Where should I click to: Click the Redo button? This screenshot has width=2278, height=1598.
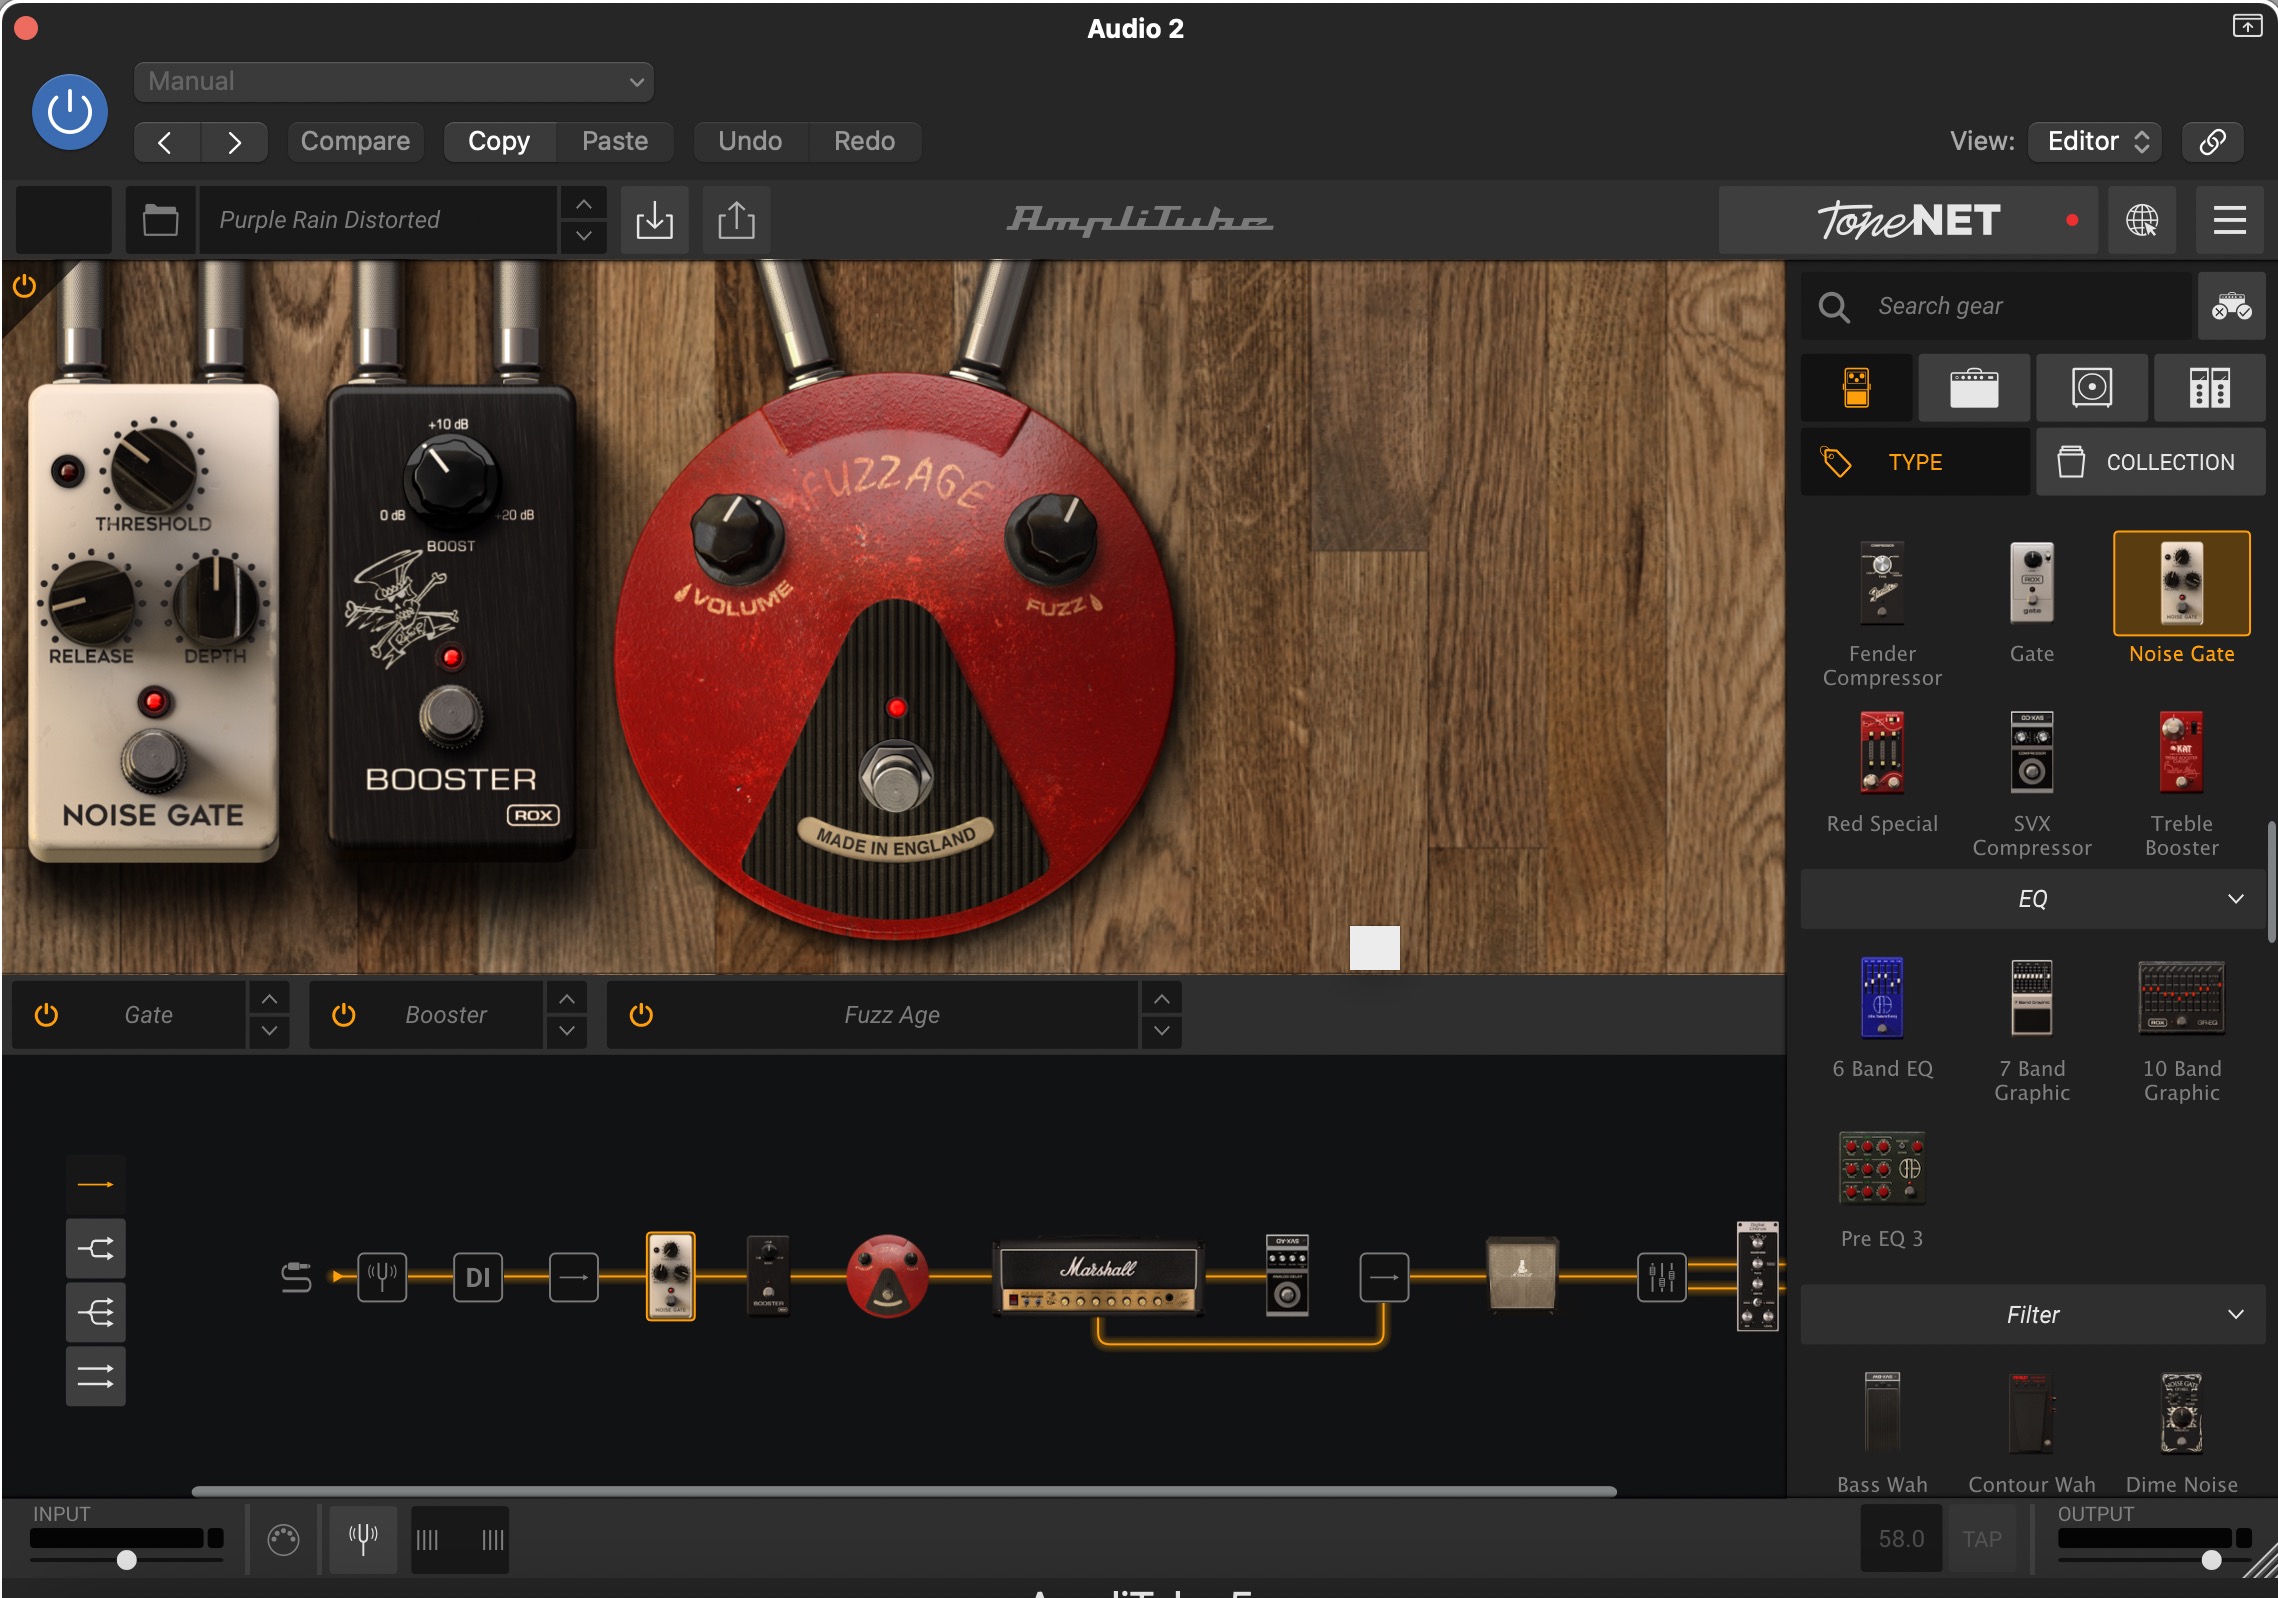tap(864, 142)
